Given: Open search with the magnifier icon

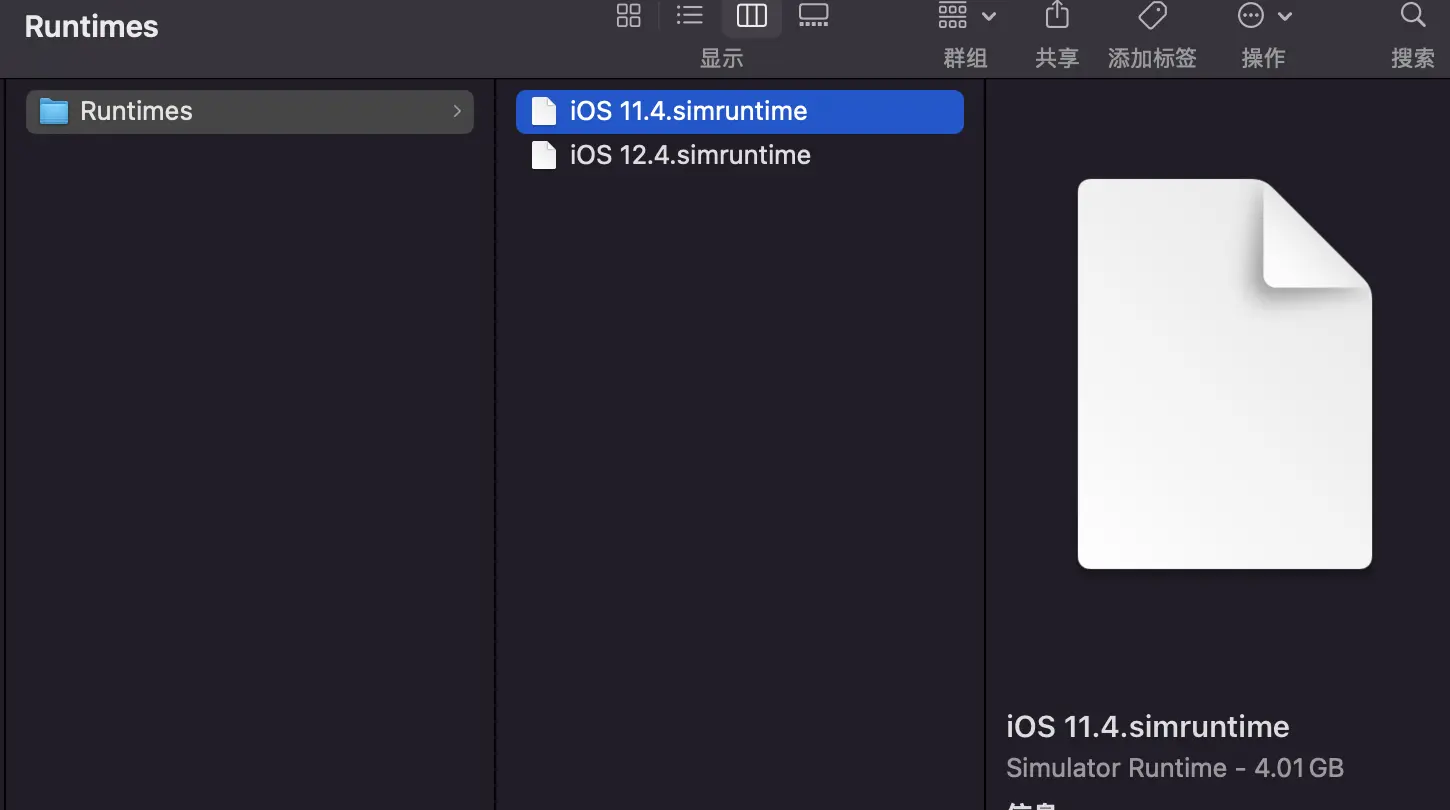Looking at the screenshot, I should click(1412, 15).
